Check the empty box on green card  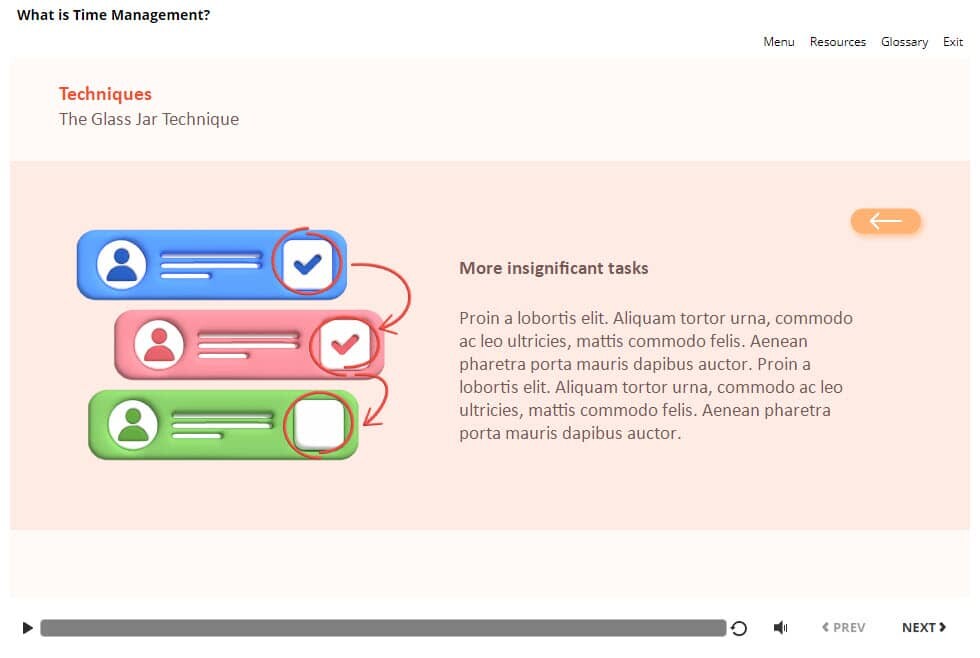pos(319,424)
